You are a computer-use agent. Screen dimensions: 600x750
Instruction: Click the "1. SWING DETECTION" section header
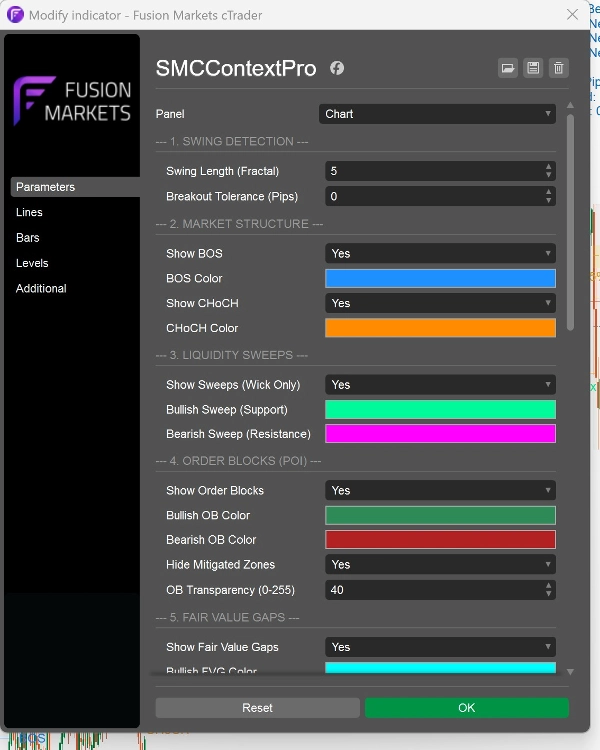pos(232,142)
